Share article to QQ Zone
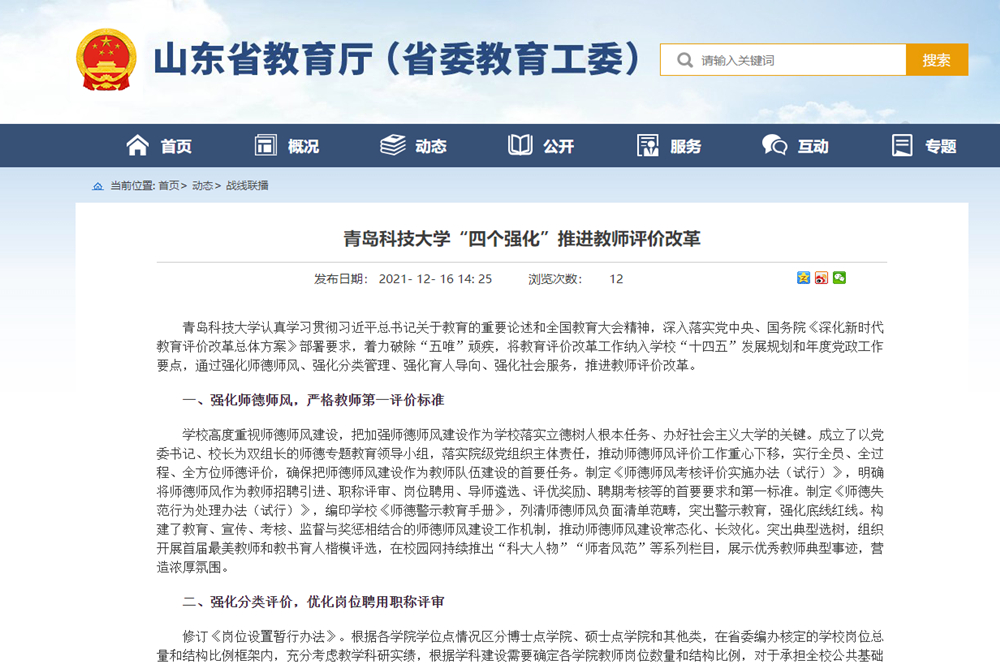 803,278
